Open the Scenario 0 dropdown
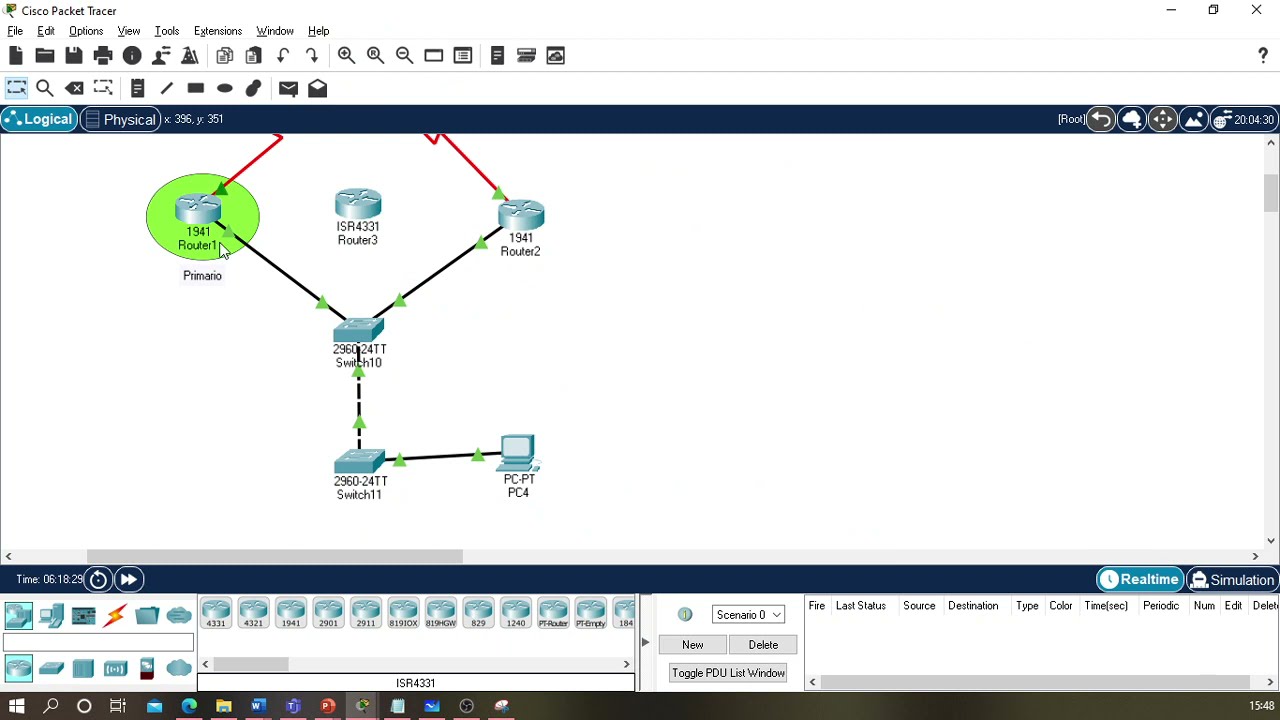The width and height of the screenshot is (1280, 720). coord(748,615)
